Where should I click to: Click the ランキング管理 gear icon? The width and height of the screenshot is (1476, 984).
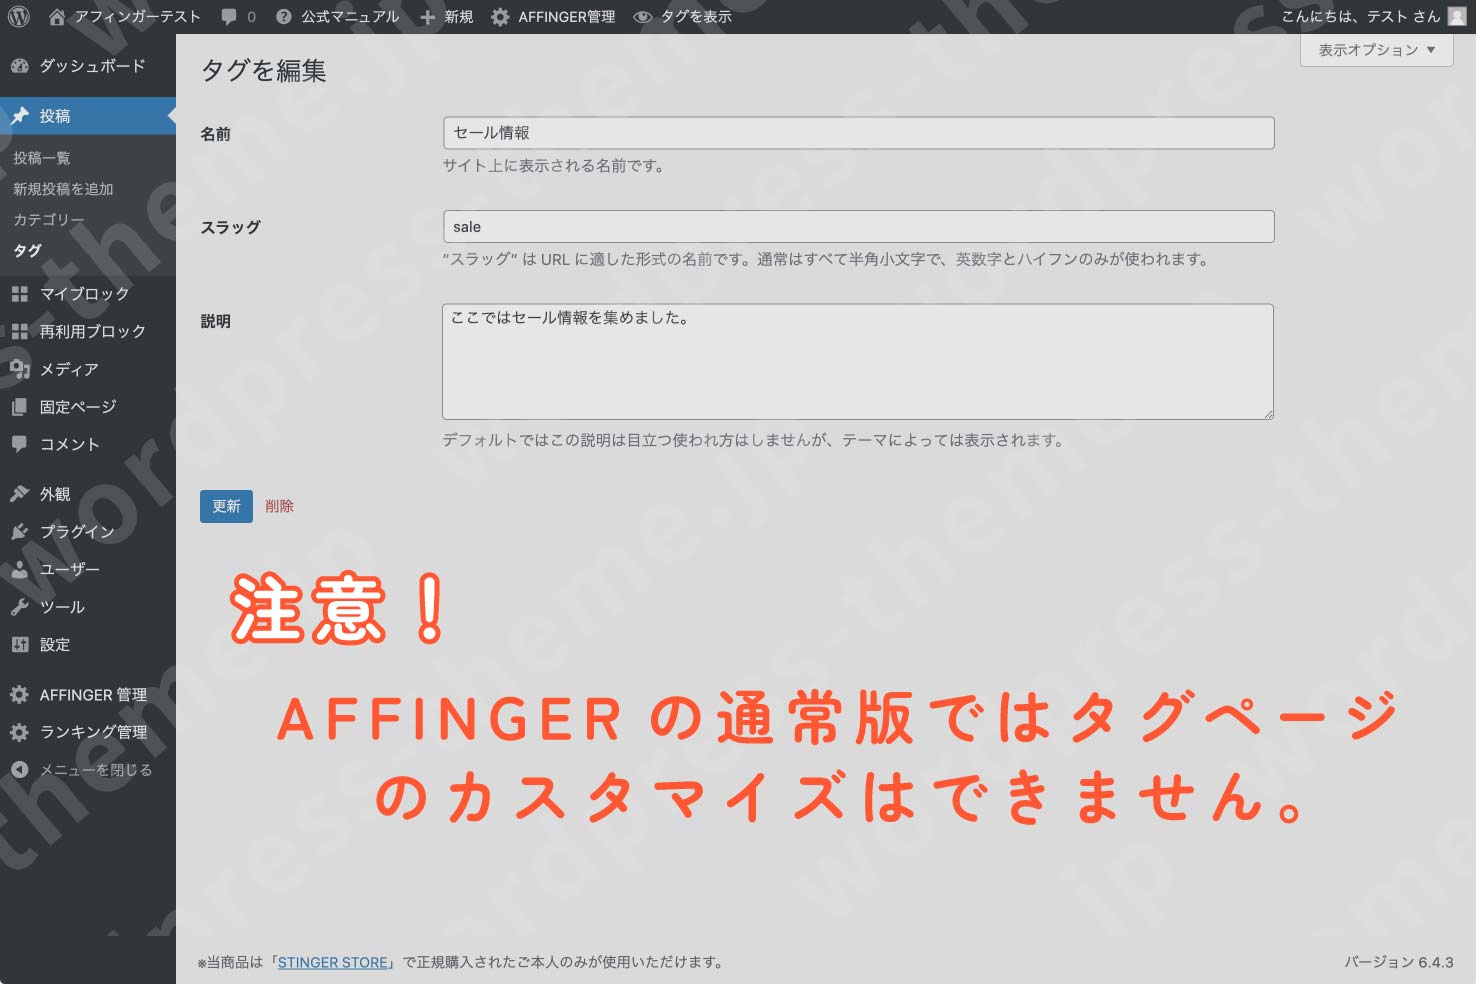coord(18,732)
